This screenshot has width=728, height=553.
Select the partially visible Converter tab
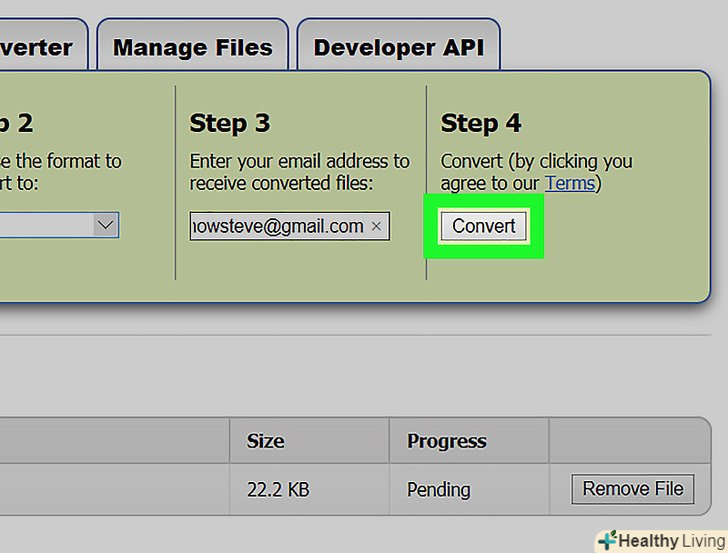click(x=38, y=47)
